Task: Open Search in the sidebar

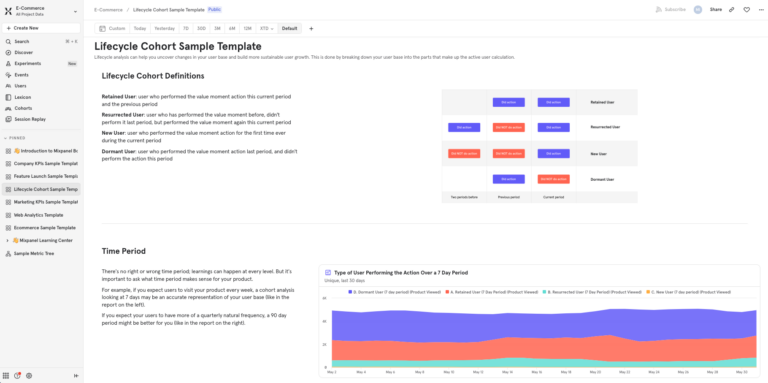Action: 41,42
